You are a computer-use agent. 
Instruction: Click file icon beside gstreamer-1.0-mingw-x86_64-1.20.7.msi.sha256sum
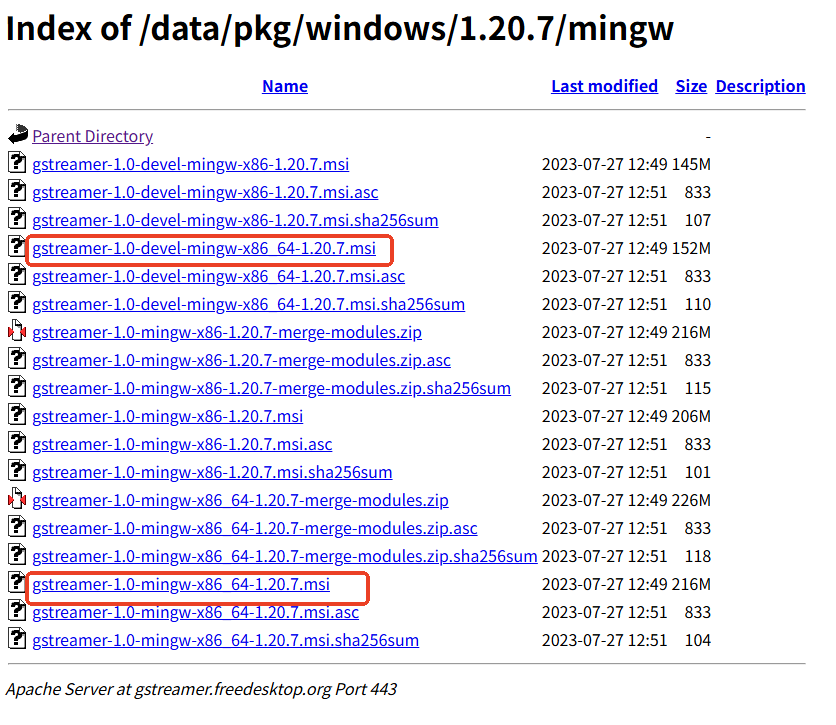17,639
